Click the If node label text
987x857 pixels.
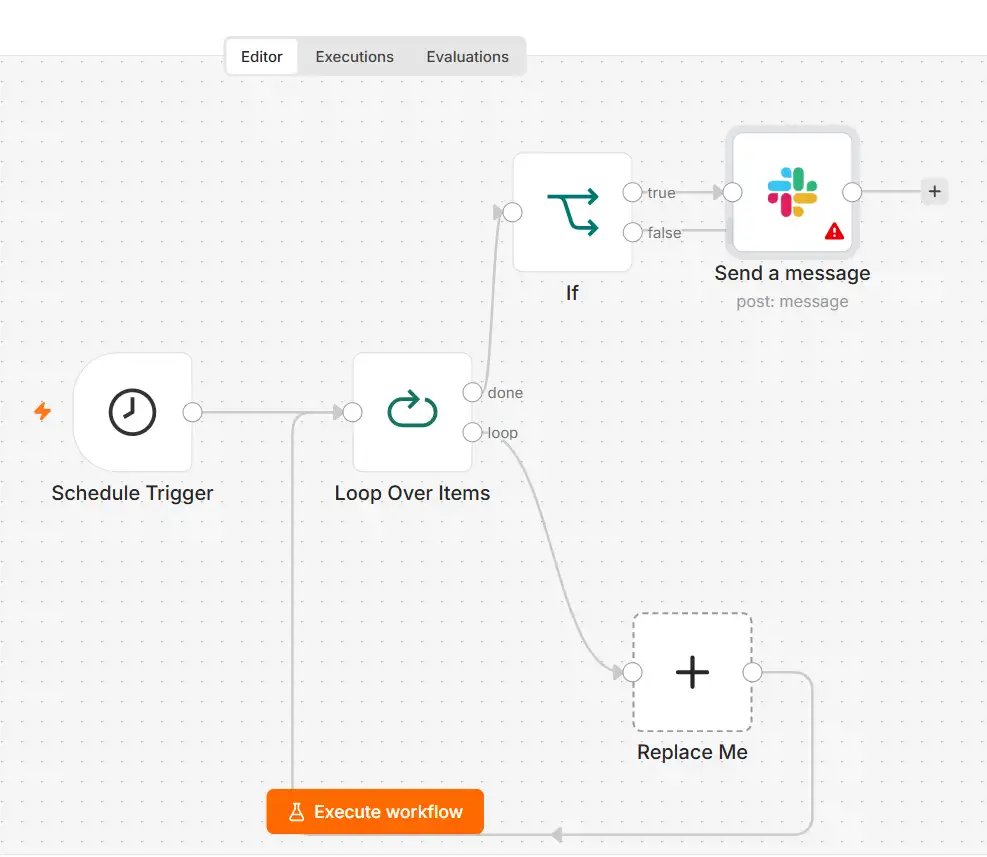point(572,293)
